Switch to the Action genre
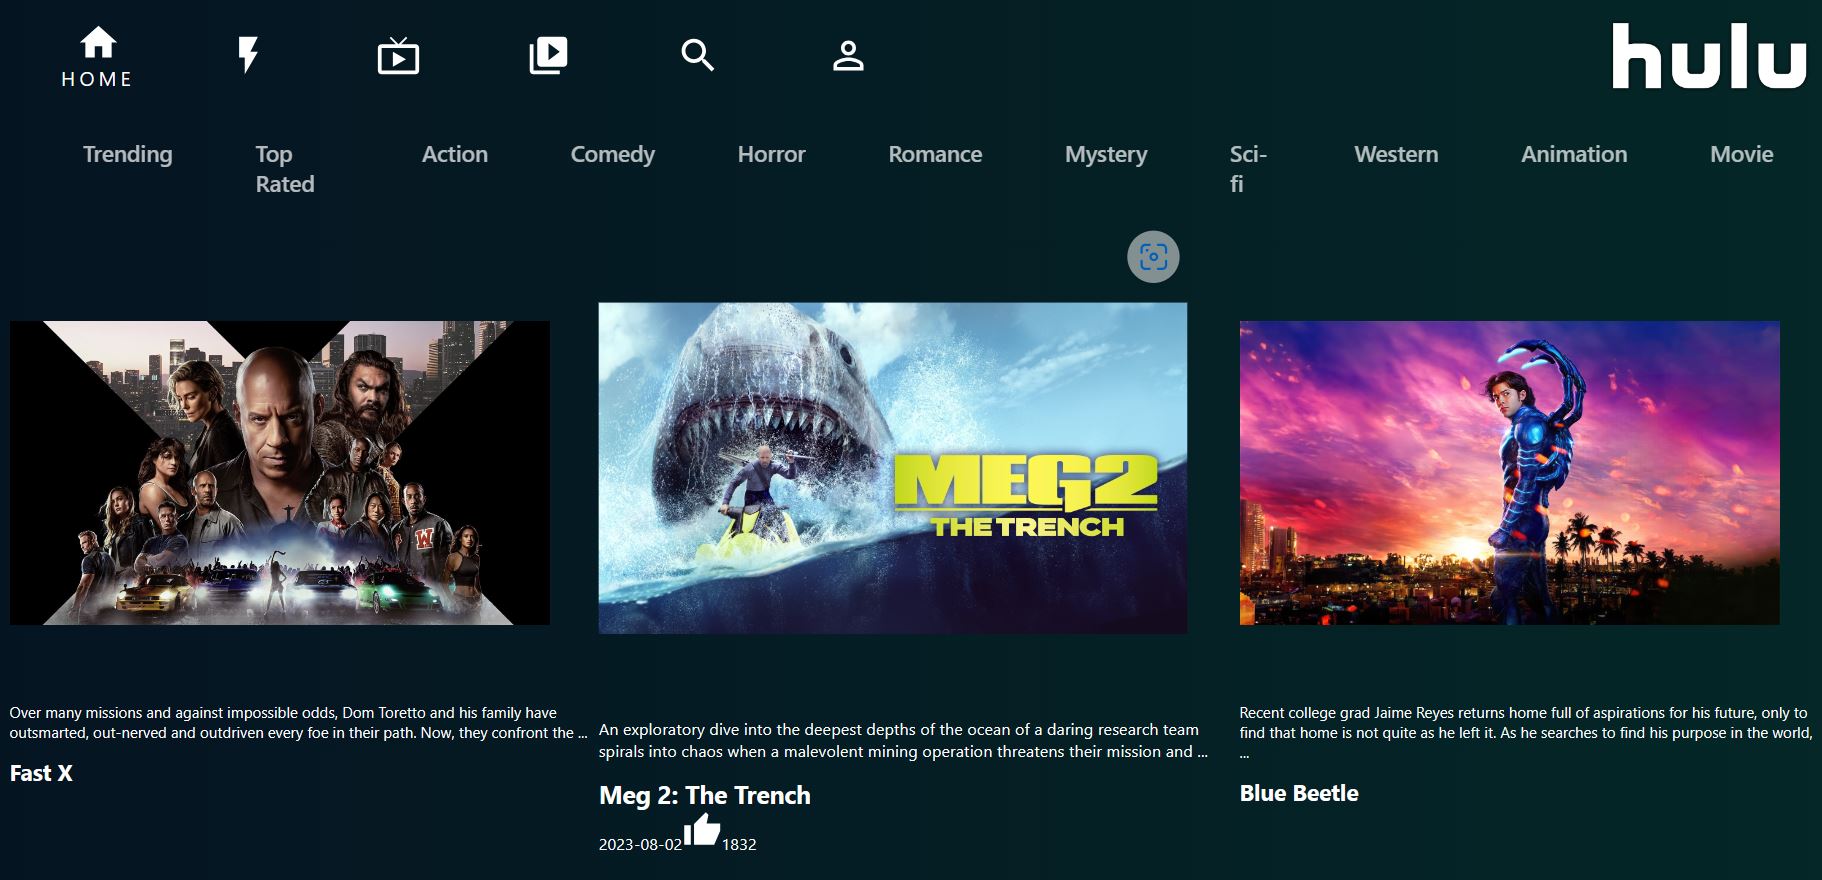Screen dimensions: 1822x880 [455, 154]
